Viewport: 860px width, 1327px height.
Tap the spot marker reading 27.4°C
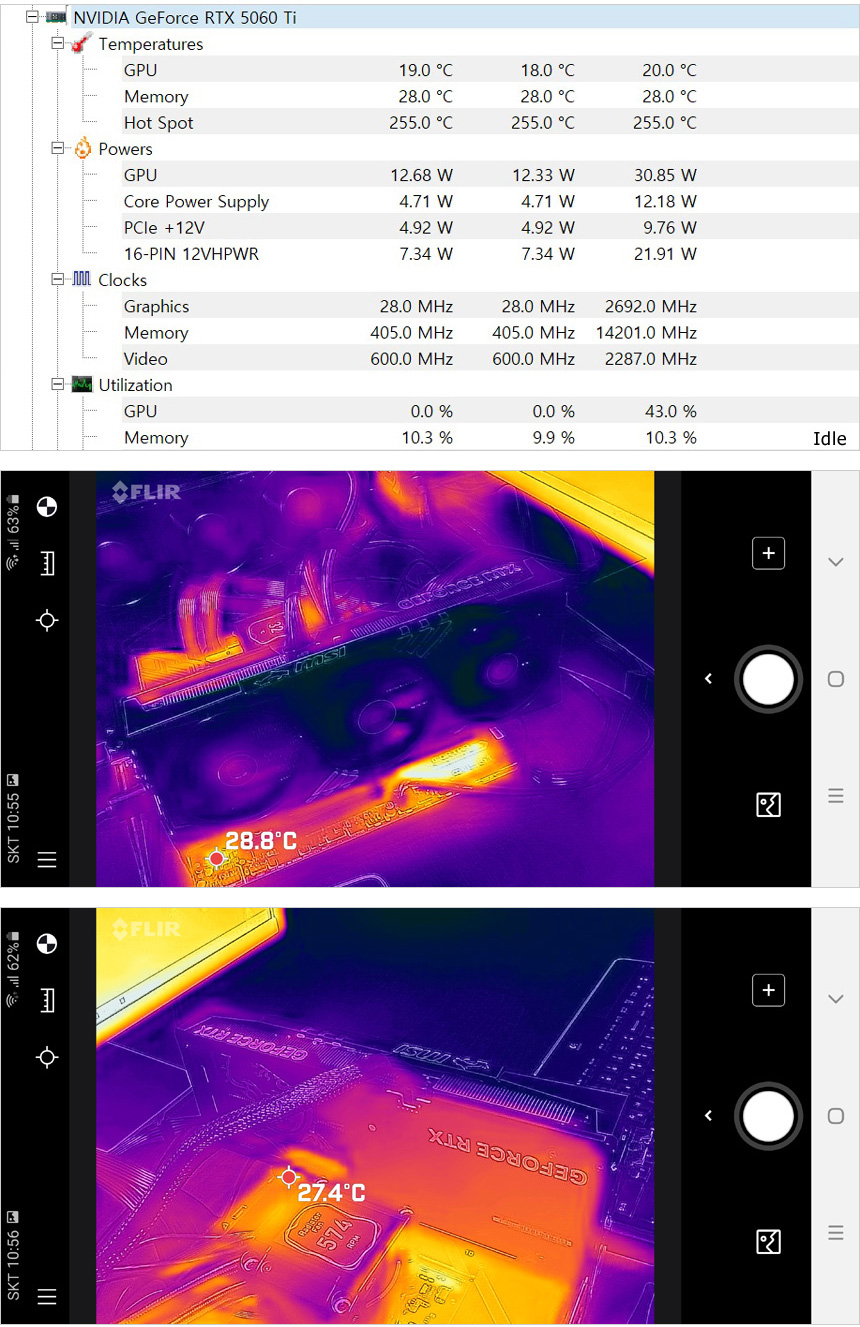coord(289,1177)
